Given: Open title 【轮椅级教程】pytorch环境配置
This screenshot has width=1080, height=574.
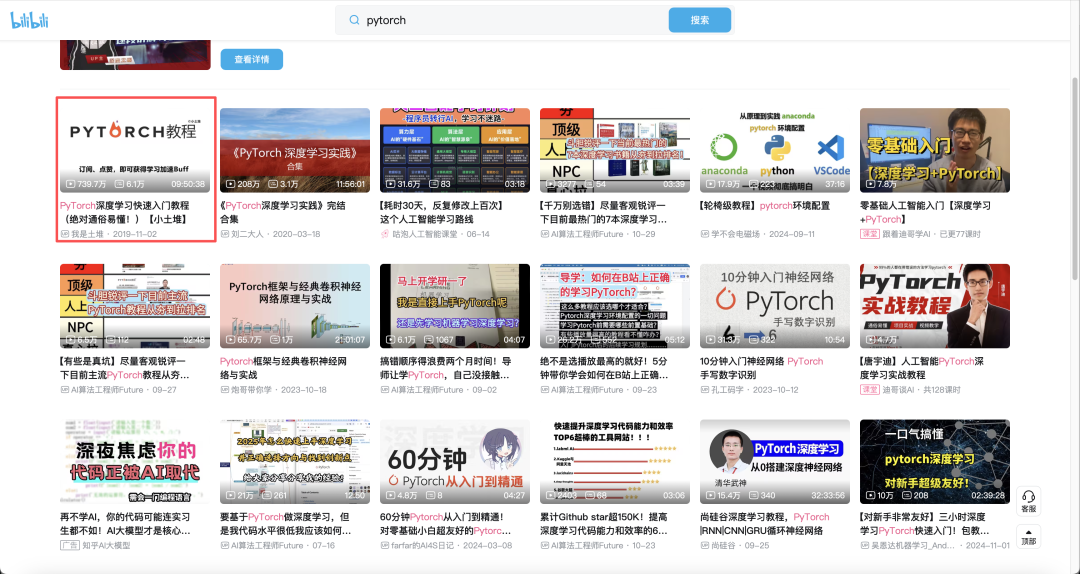Looking at the screenshot, I should click(x=765, y=205).
